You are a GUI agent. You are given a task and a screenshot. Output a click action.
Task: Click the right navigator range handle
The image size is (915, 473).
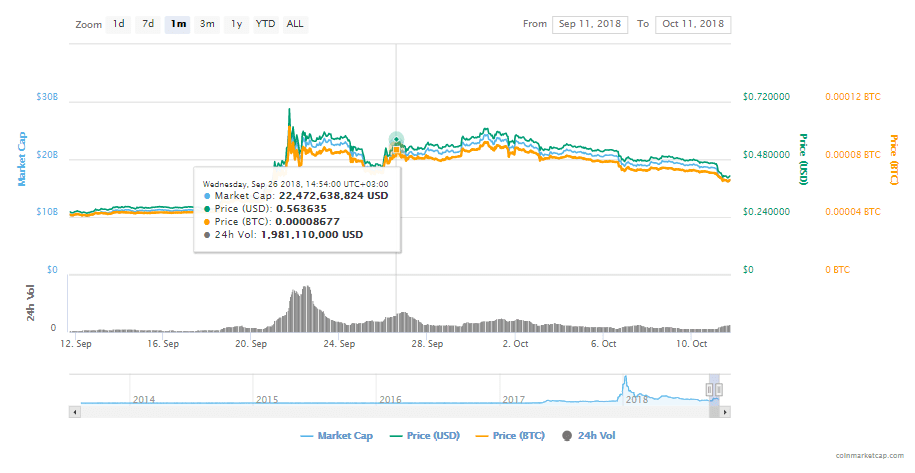click(x=718, y=388)
